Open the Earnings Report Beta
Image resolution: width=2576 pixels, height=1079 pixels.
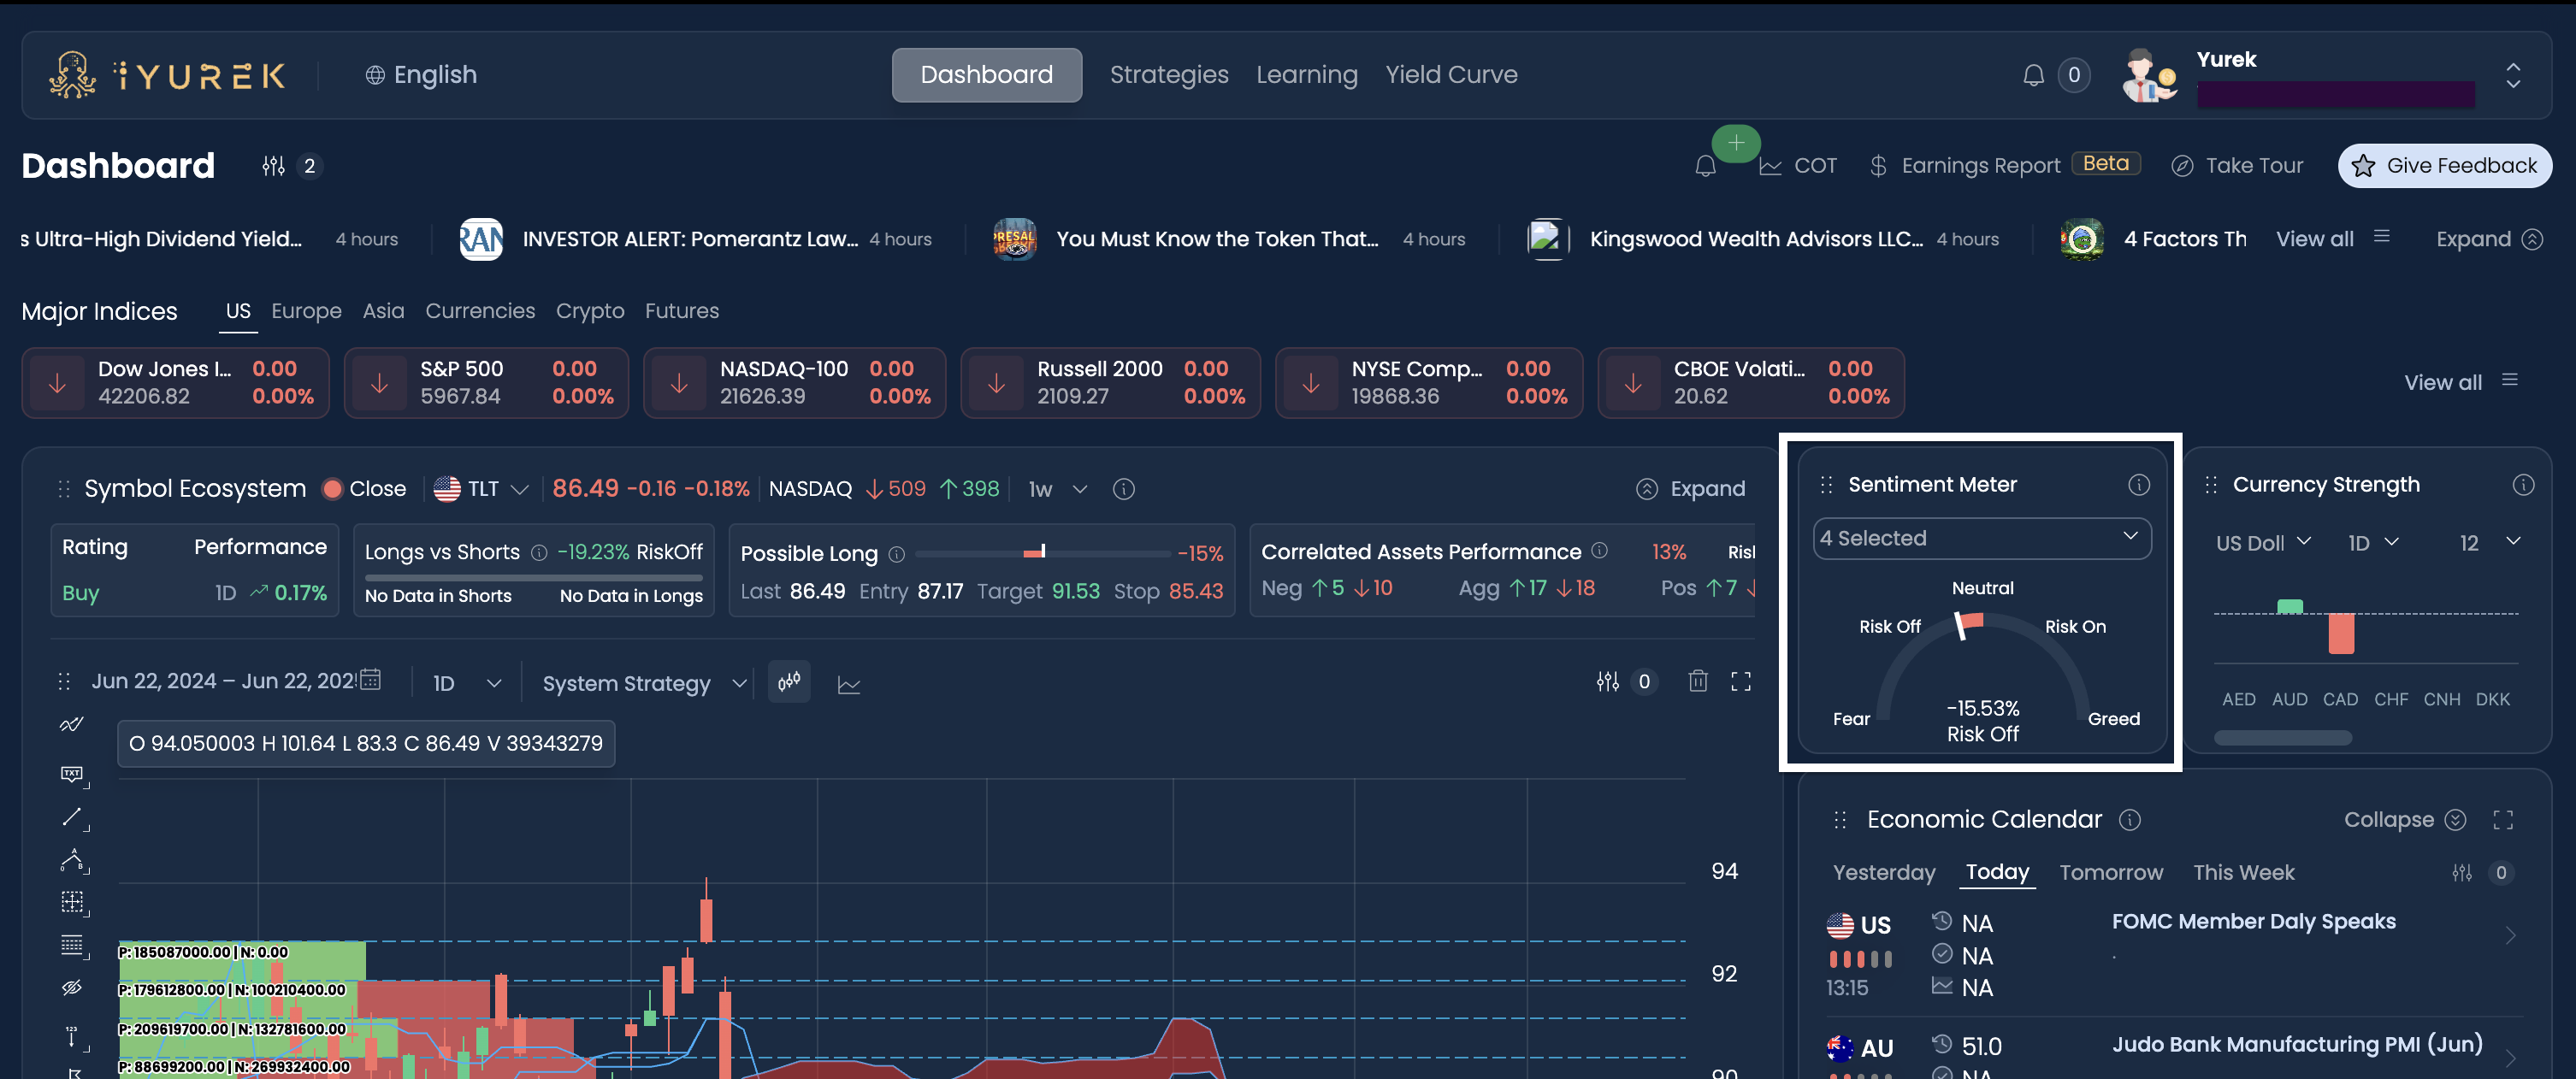pyautogui.click(x=2004, y=165)
